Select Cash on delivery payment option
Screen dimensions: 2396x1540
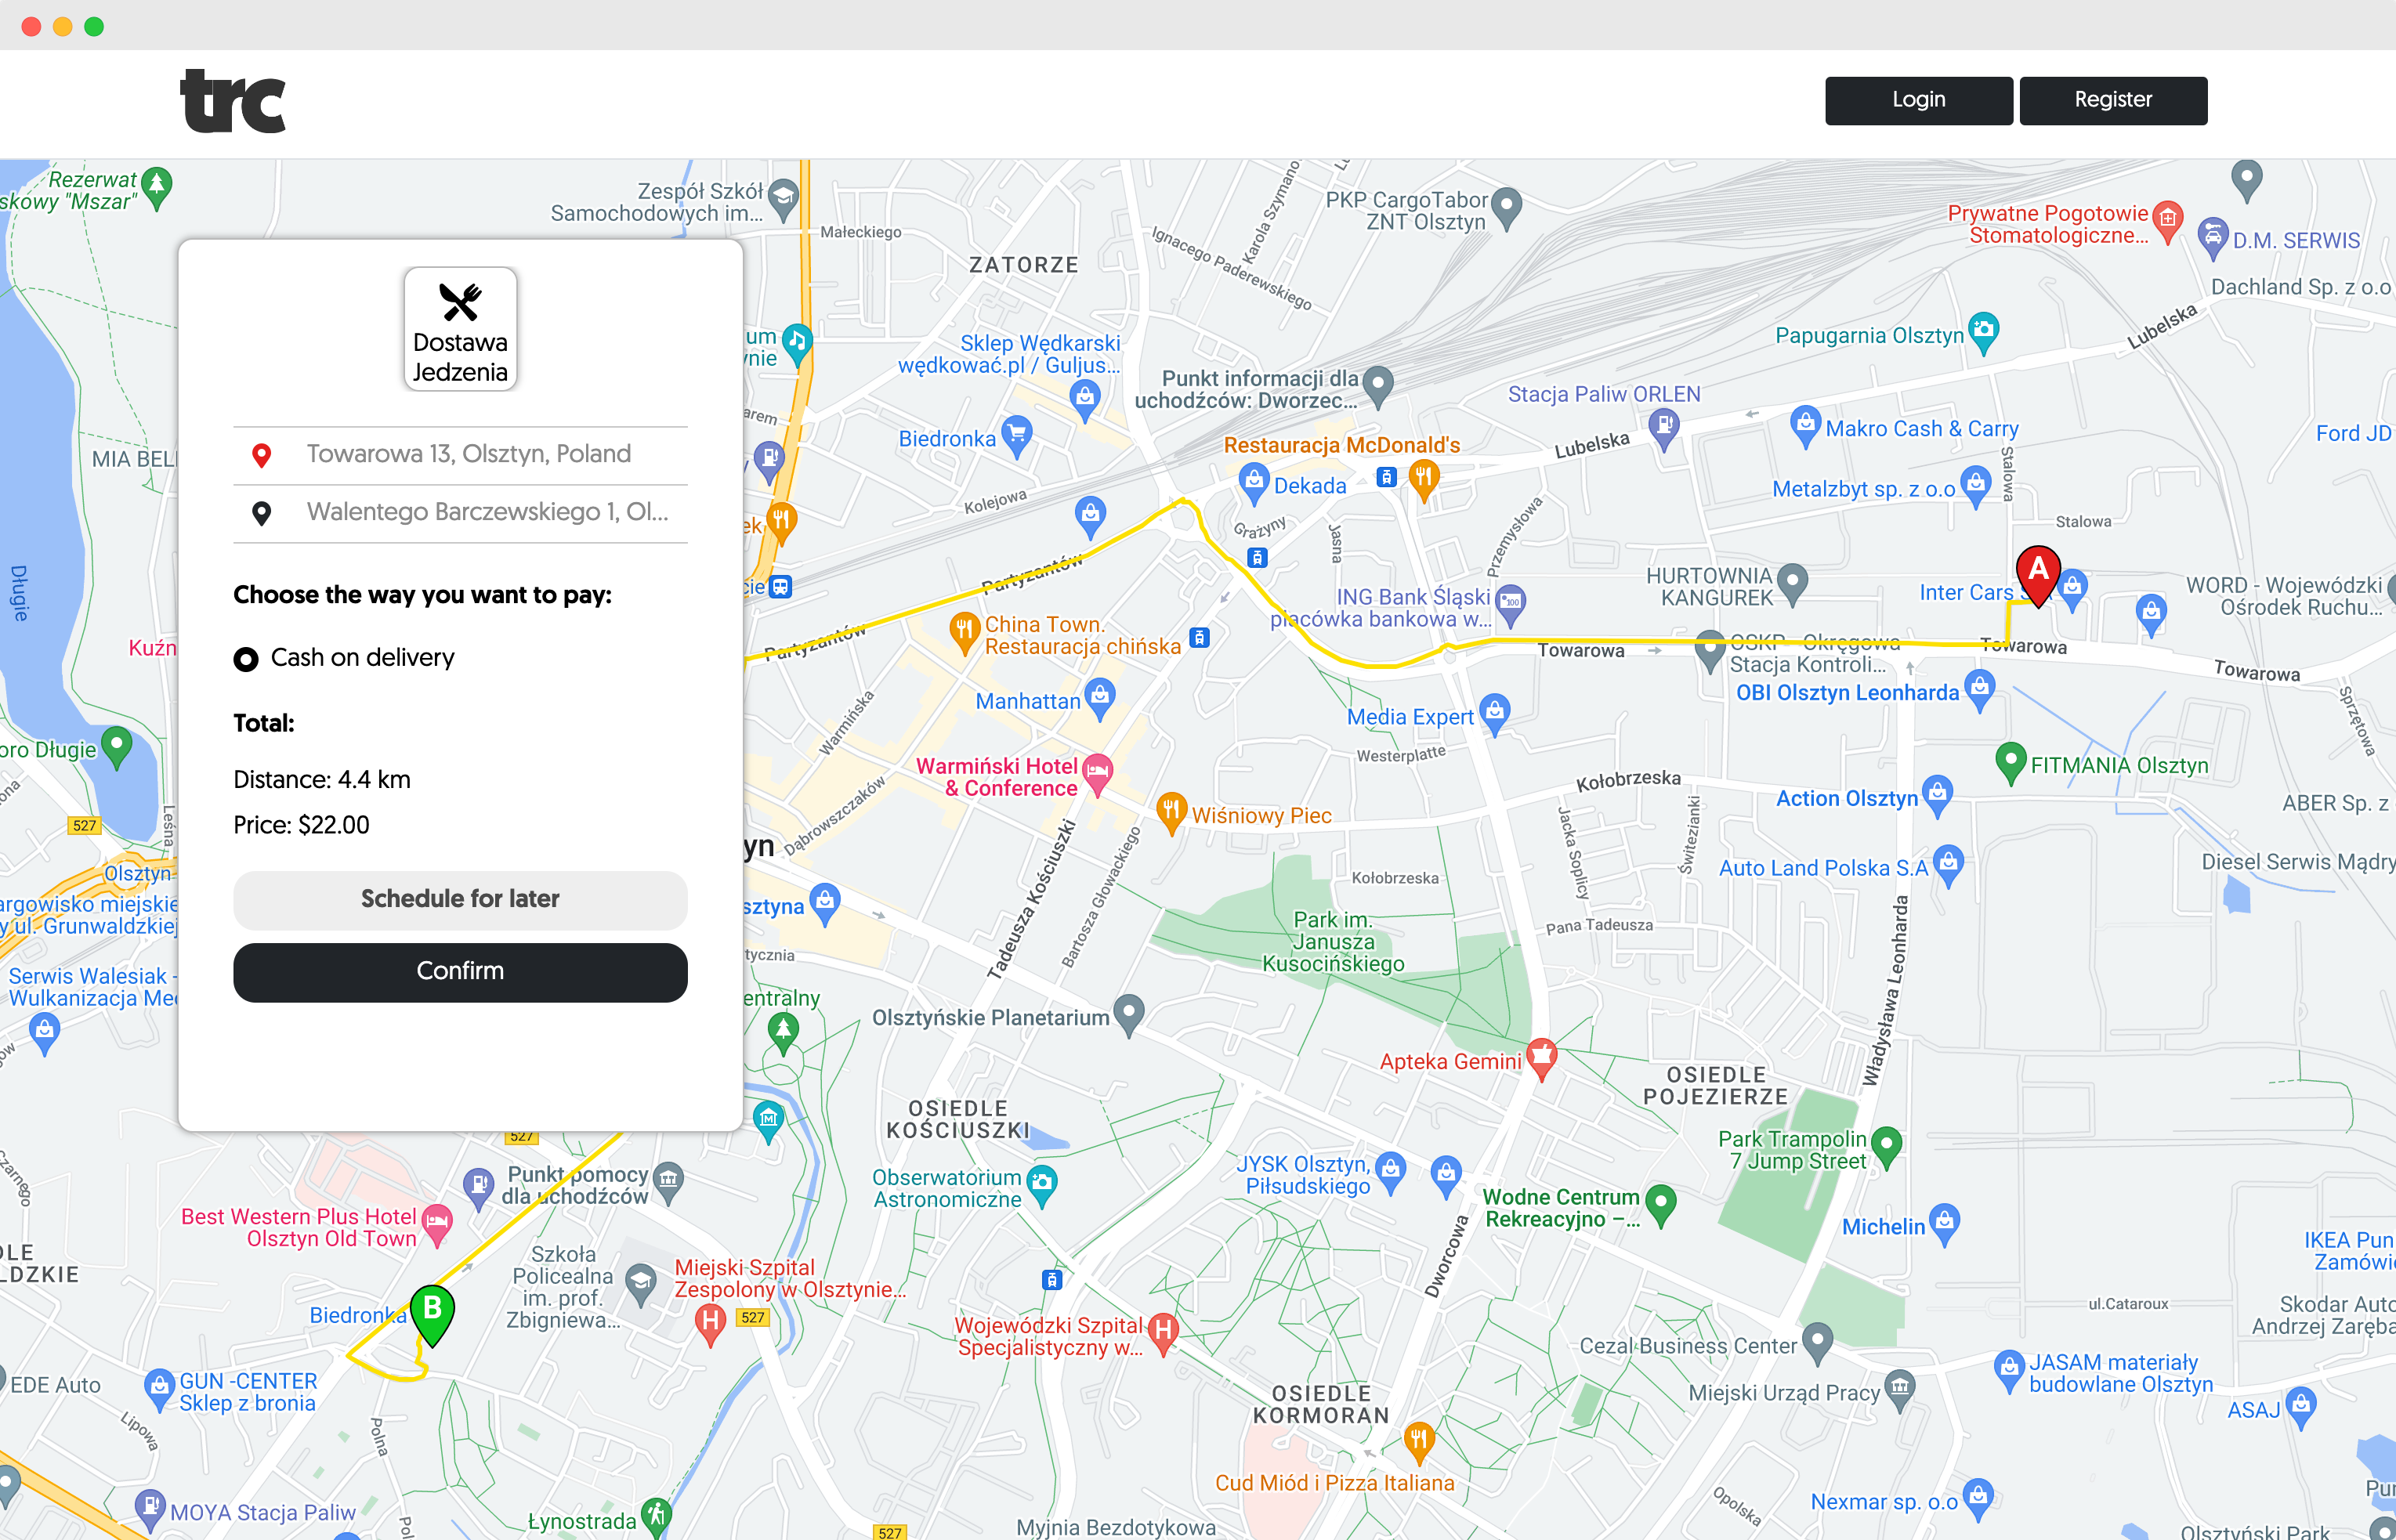tap(246, 659)
